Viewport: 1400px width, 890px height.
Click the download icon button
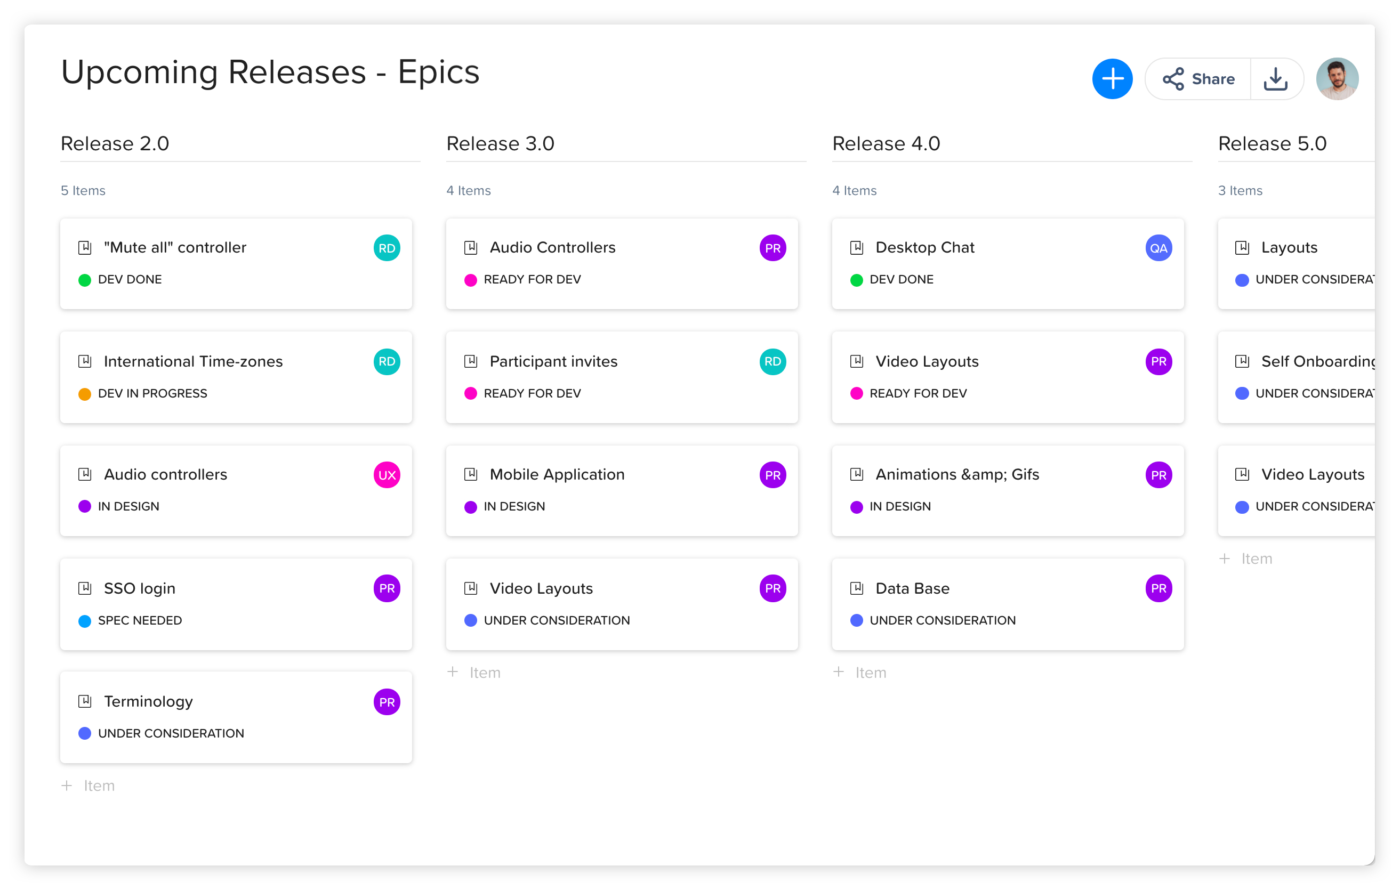tap(1276, 79)
